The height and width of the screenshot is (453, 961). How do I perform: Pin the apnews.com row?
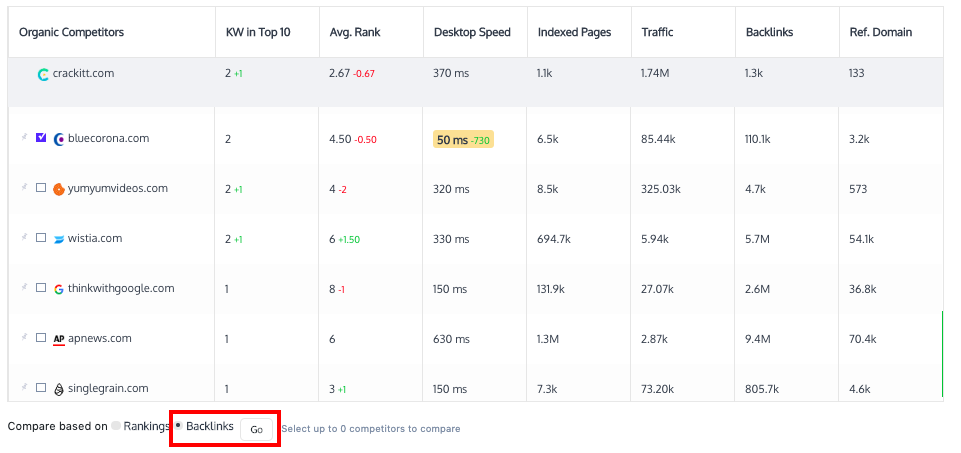click(x=25, y=337)
